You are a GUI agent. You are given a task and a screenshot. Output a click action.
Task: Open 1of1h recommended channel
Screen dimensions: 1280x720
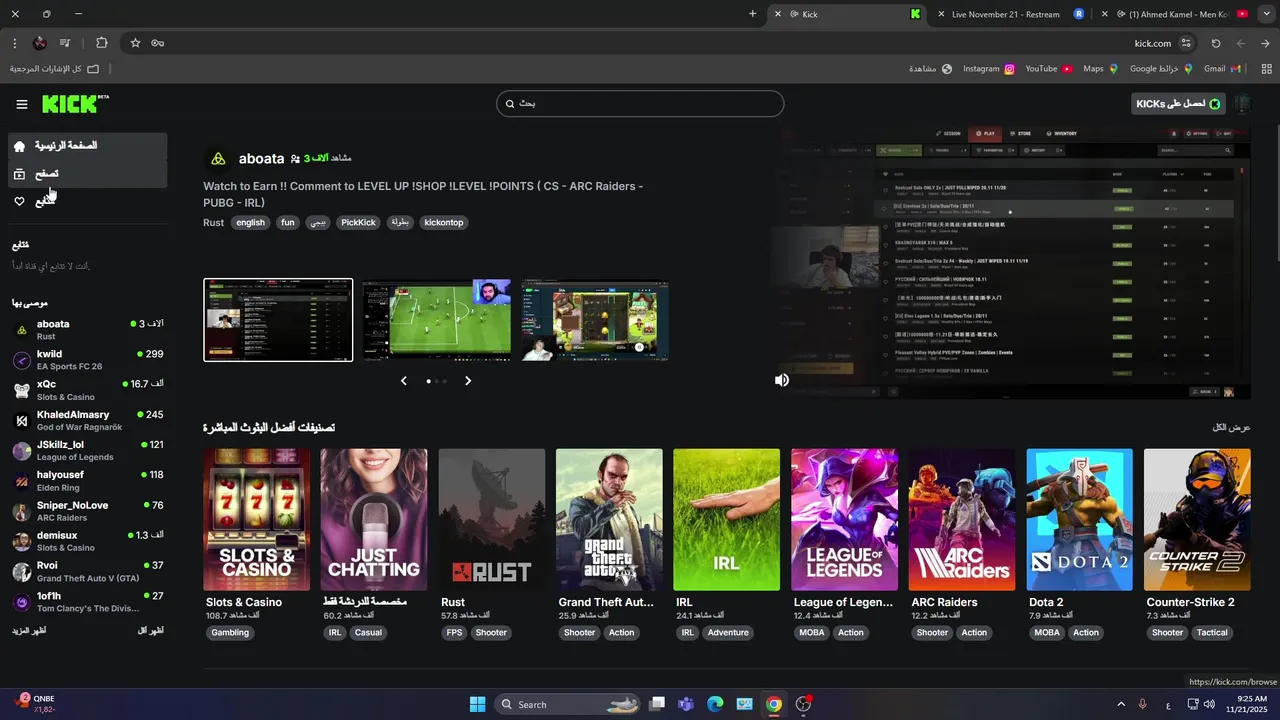pyautogui.click(x=87, y=601)
